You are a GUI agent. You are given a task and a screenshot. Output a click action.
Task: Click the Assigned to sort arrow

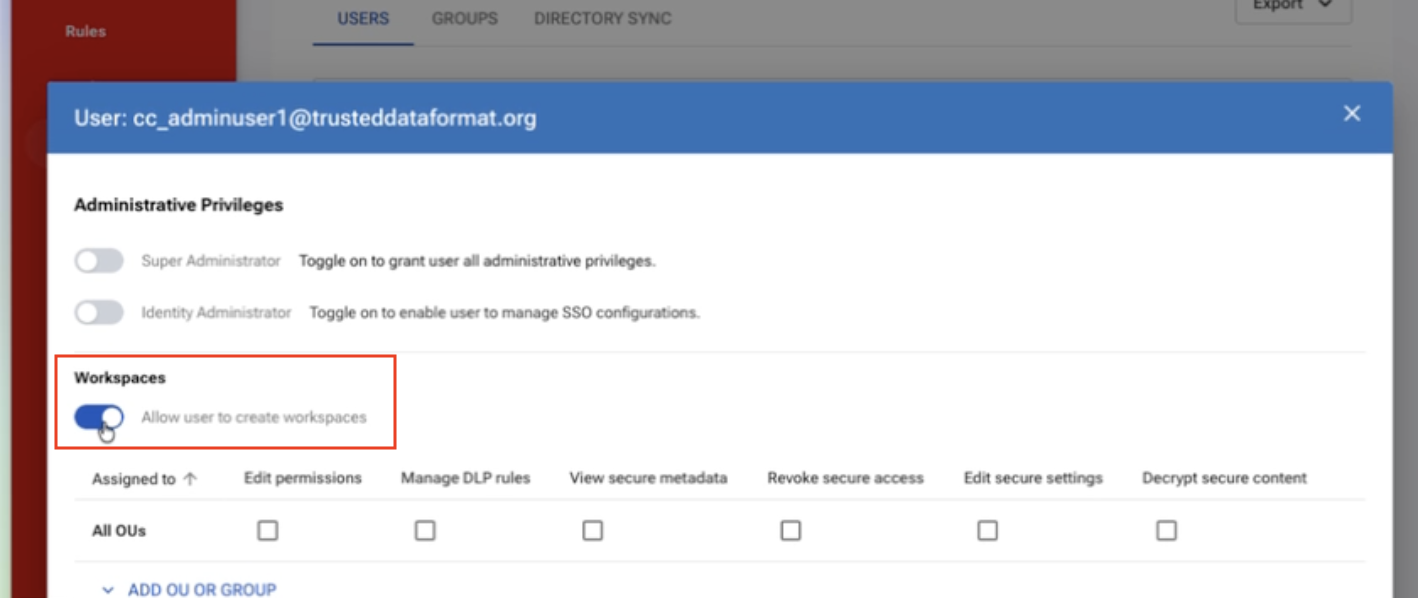(190, 479)
